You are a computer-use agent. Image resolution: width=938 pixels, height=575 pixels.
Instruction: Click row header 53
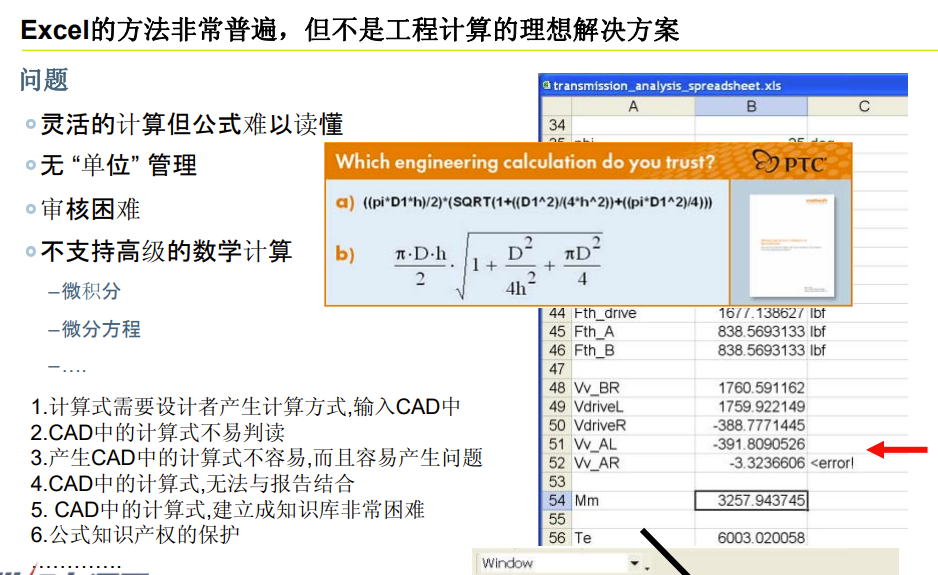click(x=556, y=482)
